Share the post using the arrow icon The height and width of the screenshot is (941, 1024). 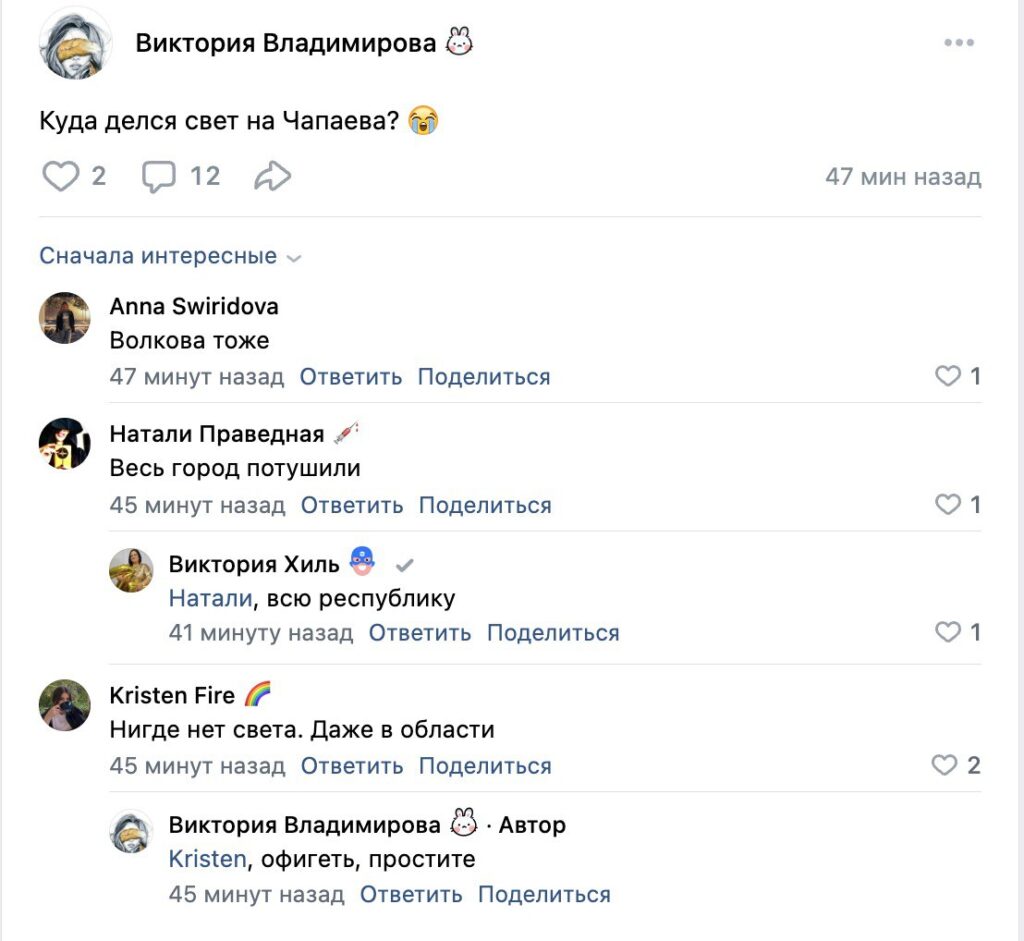click(x=270, y=175)
